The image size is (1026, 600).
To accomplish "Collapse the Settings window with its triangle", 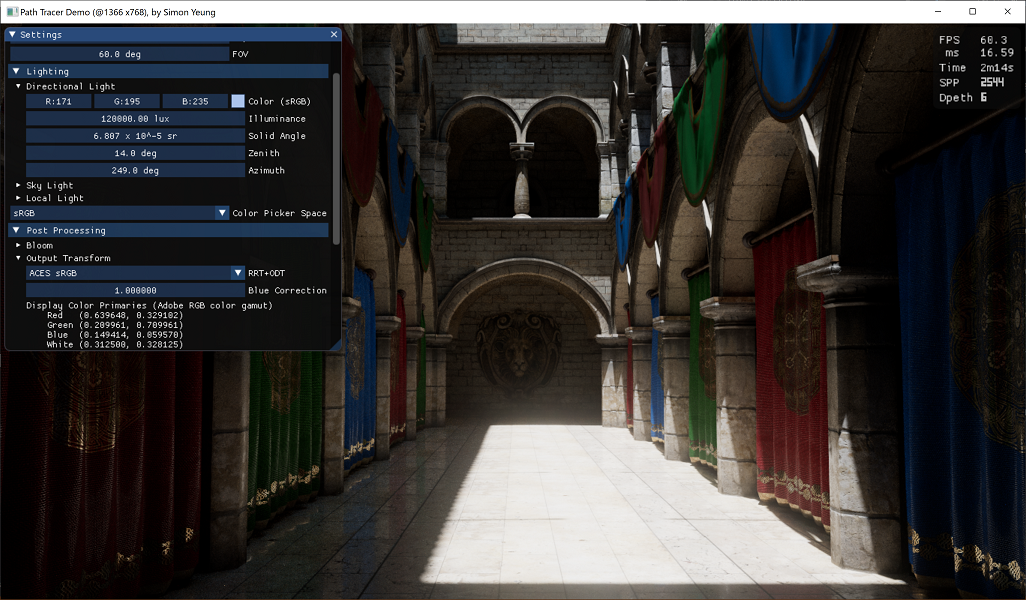I will [12, 35].
